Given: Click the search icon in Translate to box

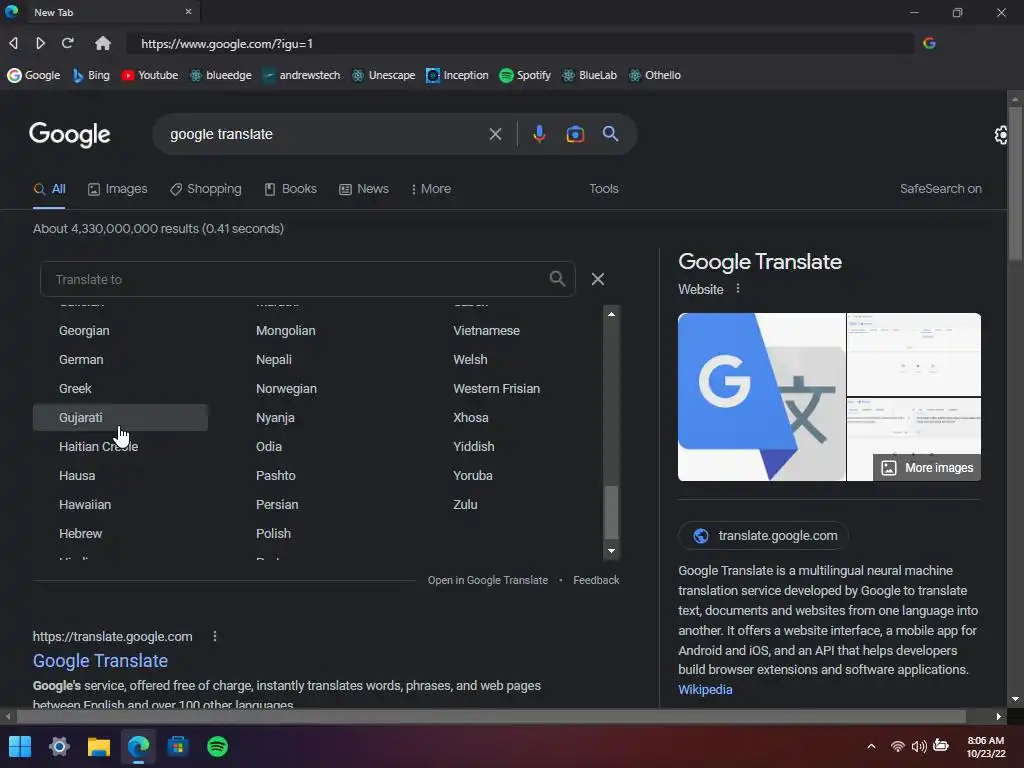Looking at the screenshot, I should (557, 279).
